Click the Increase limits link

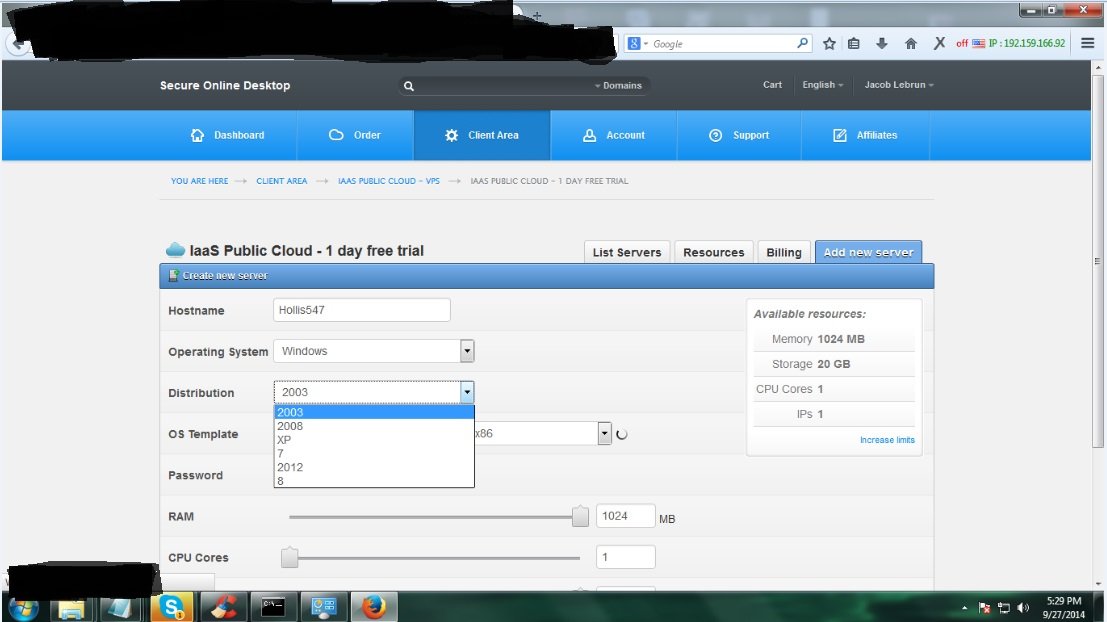(x=887, y=440)
